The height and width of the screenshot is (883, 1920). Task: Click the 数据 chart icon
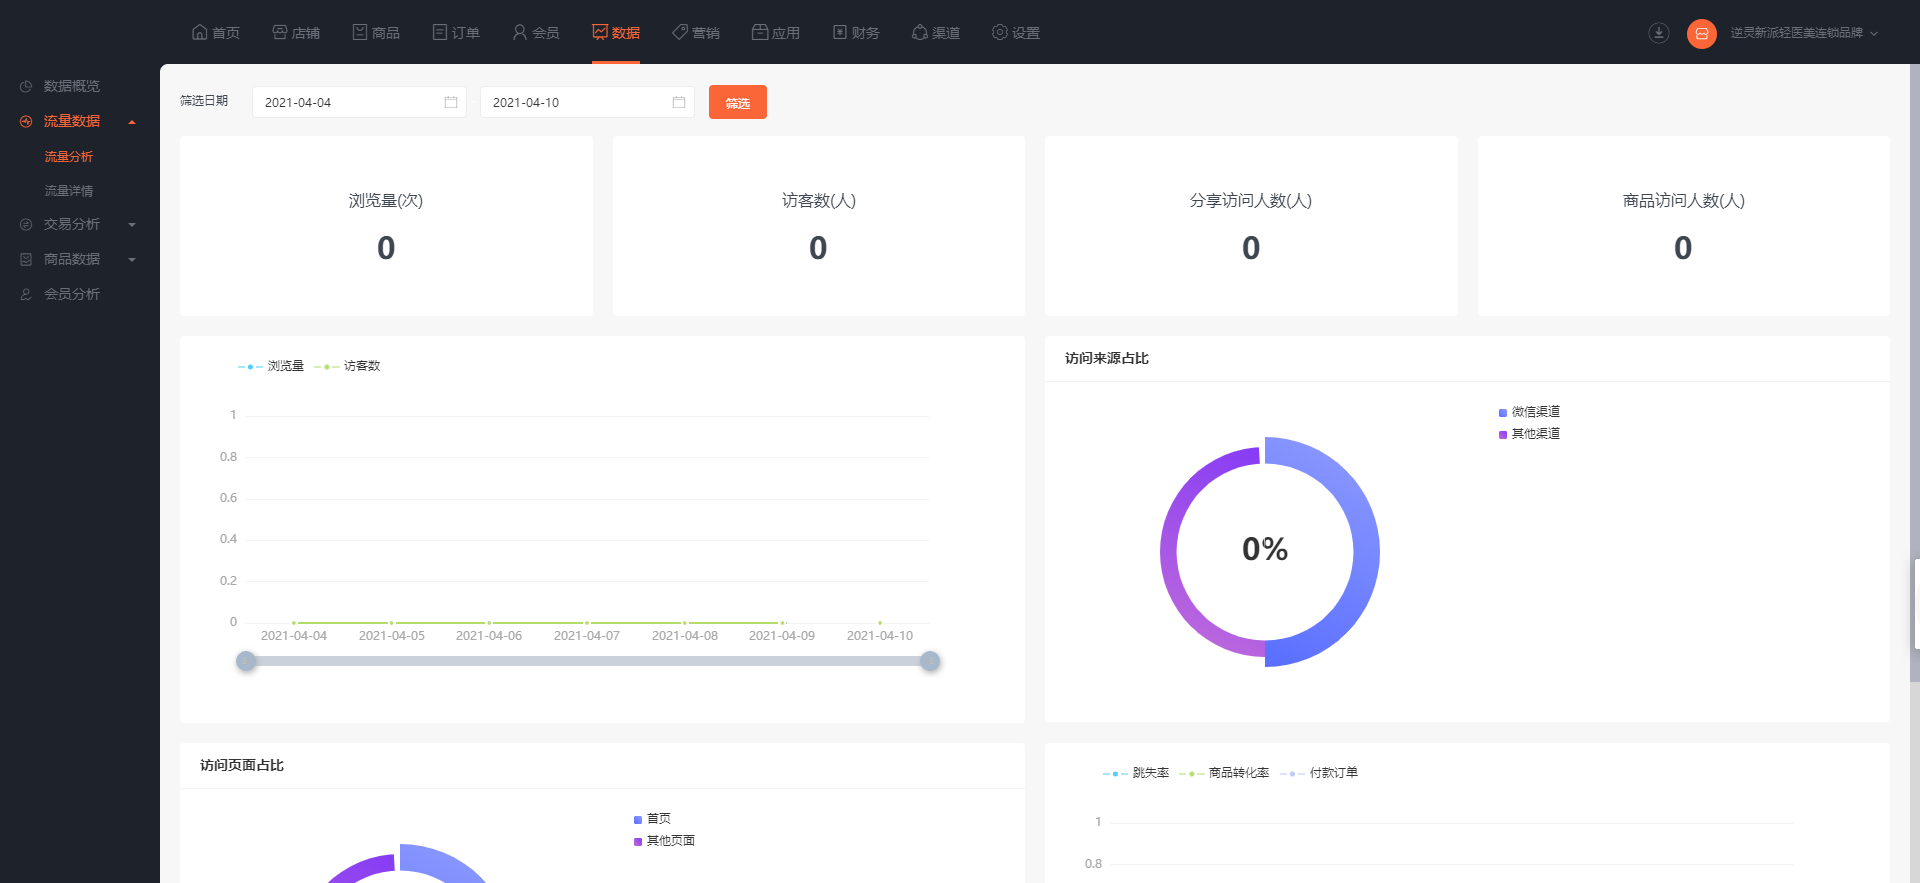pyautogui.click(x=600, y=32)
